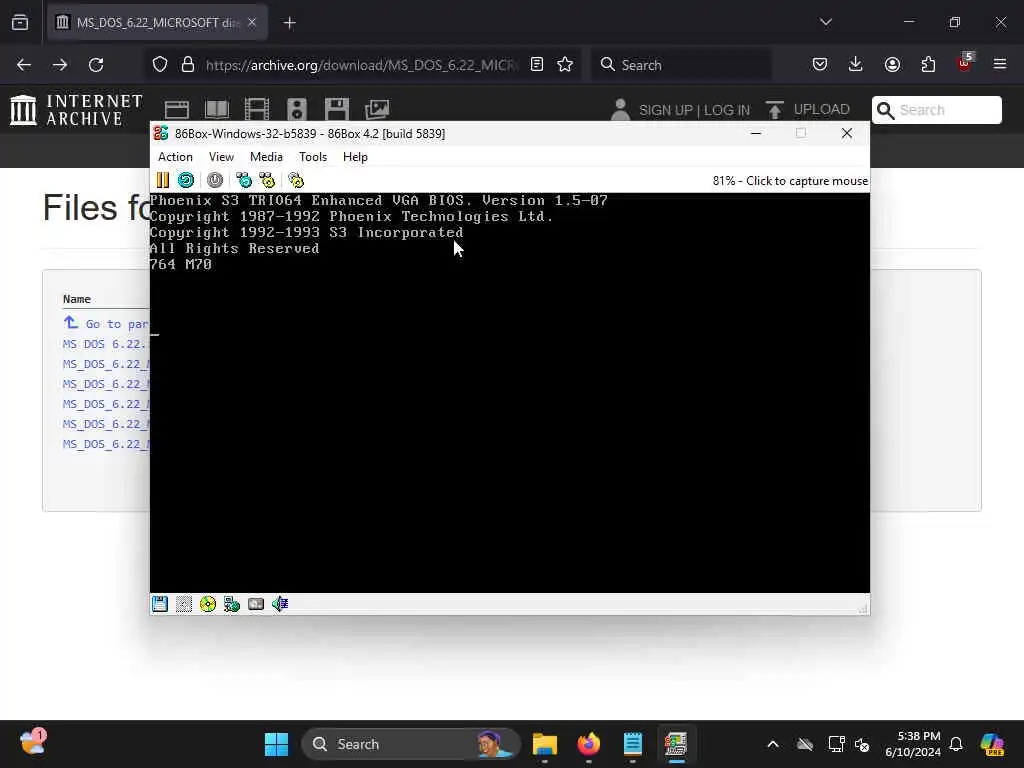1024x768 pixels.
Task: Go back one page in Firefox
Action: [x=24, y=65]
